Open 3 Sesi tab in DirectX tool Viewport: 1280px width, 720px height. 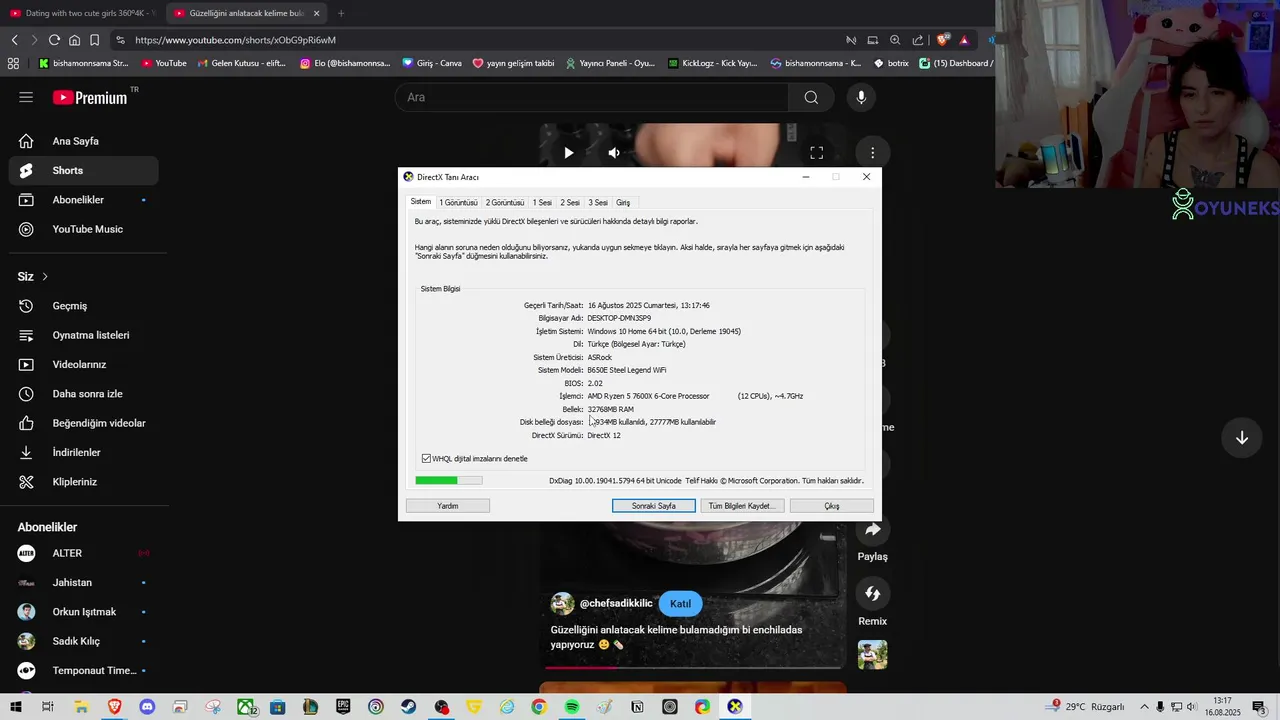coord(598,202)
